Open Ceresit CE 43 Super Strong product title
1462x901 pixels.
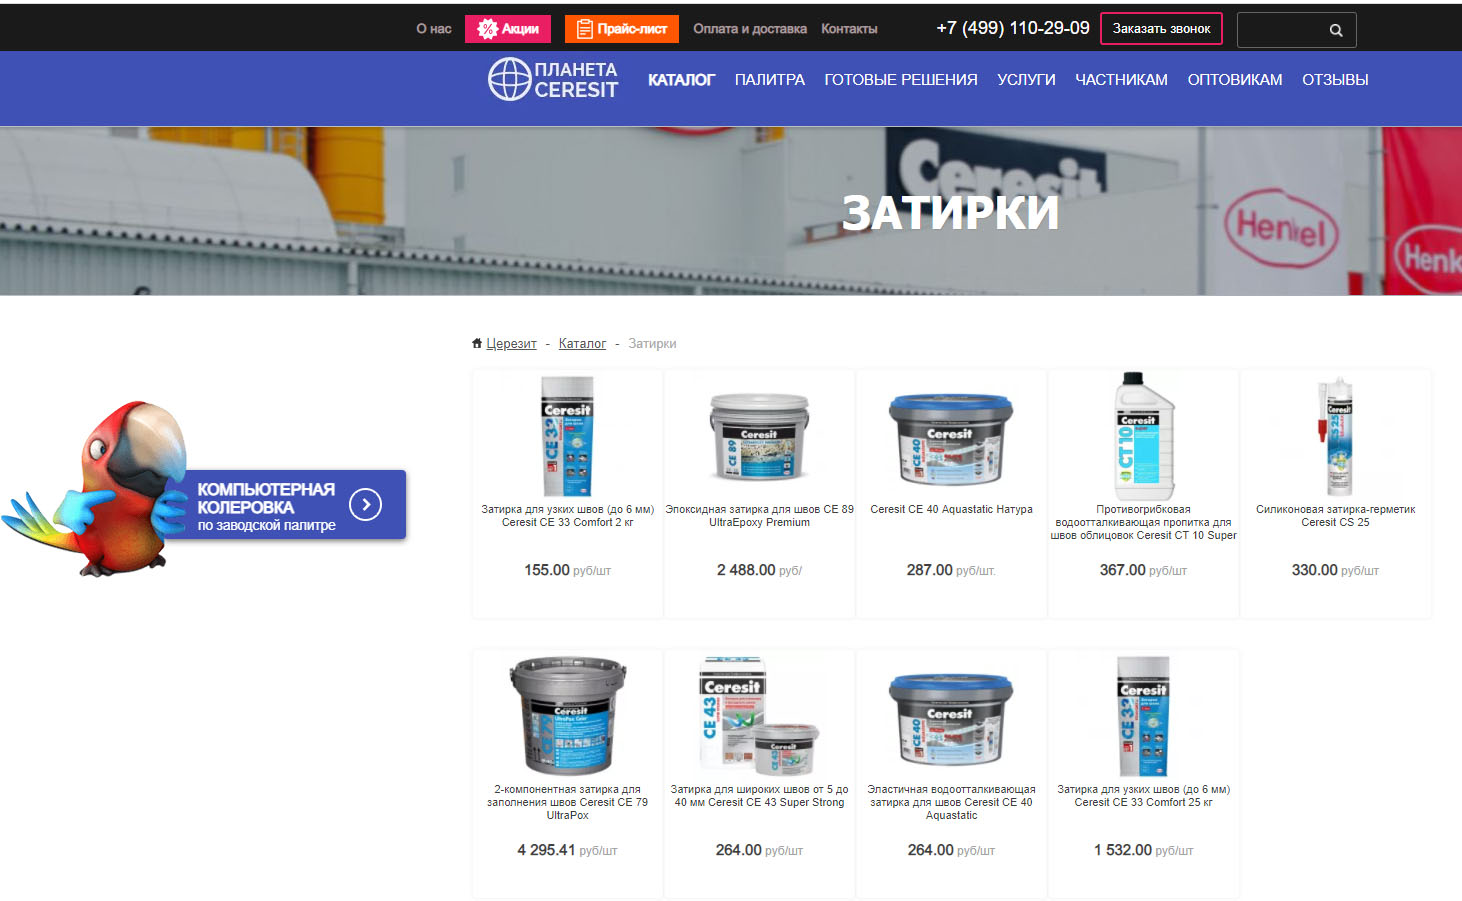759,796
